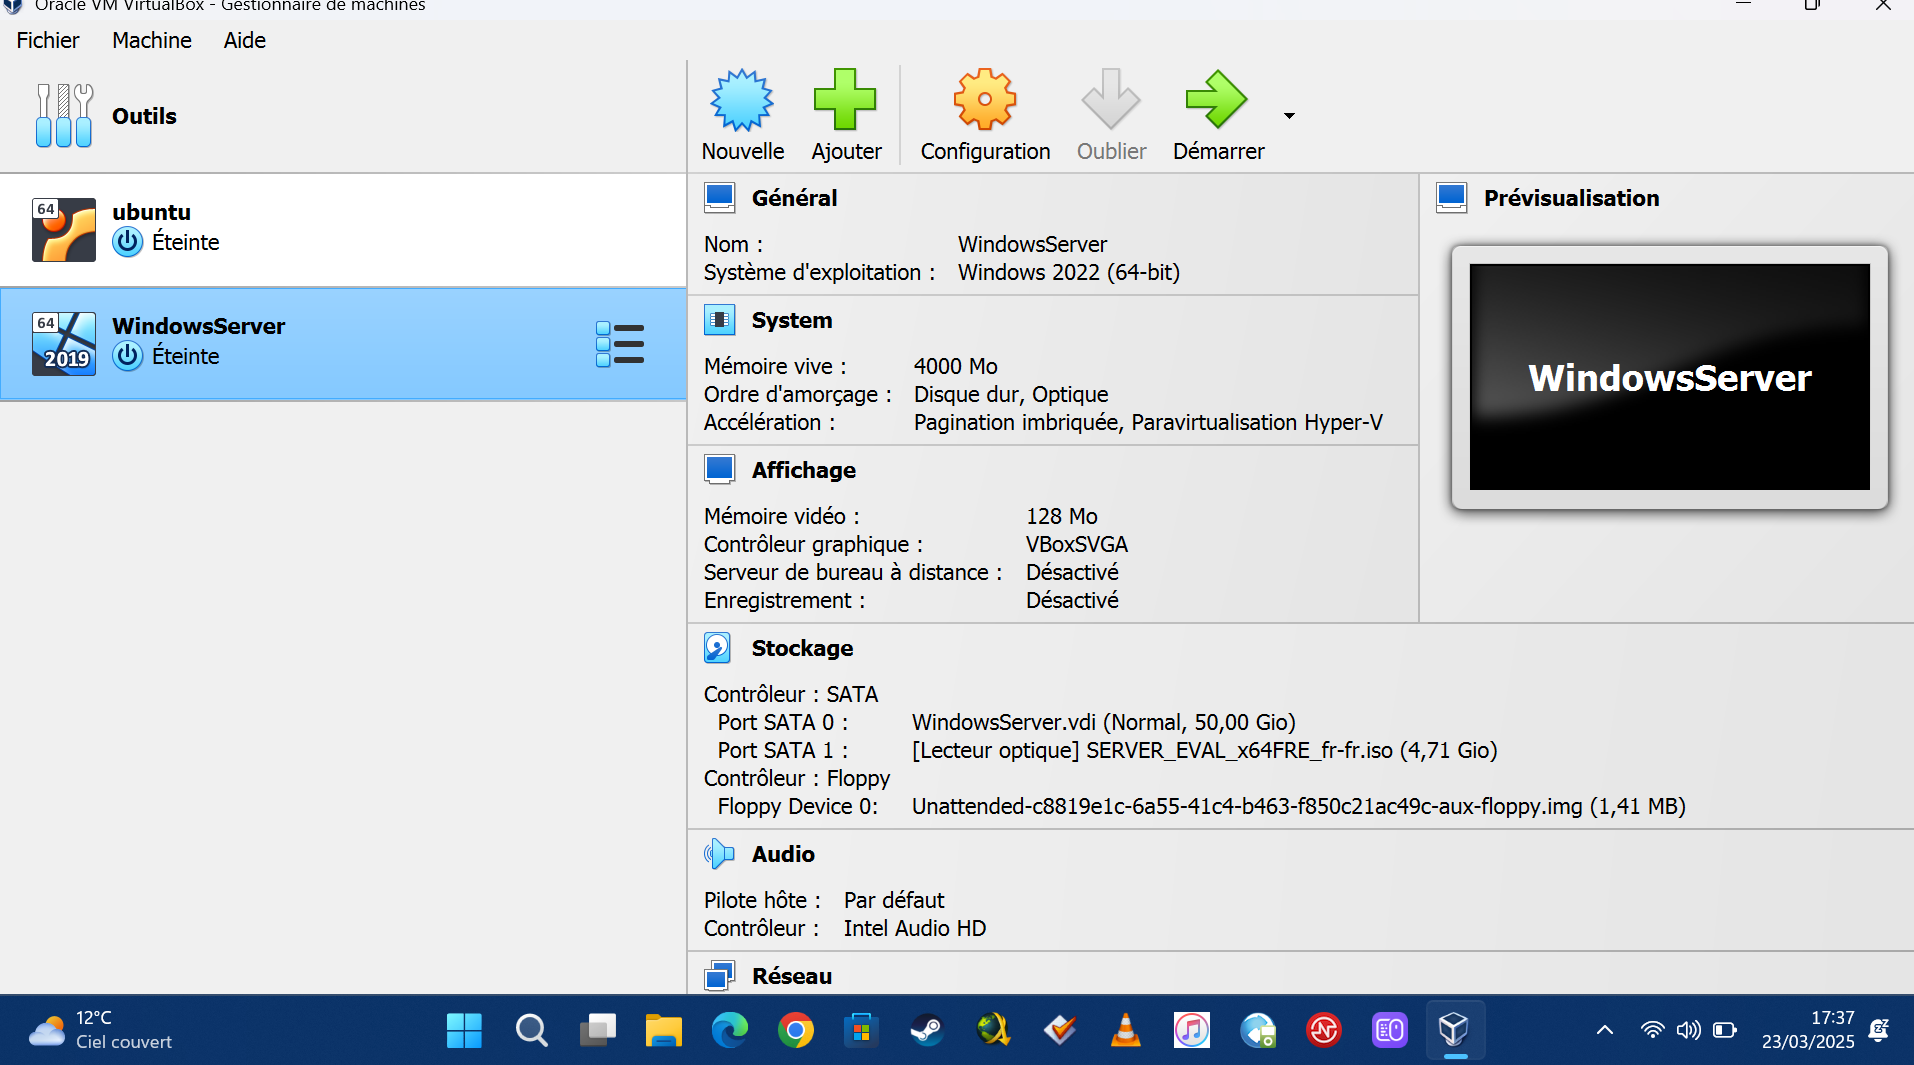Click the Système d'exploitation Général section header
This screenshot has height=1065, width=1914.
(x=794, y=198)
